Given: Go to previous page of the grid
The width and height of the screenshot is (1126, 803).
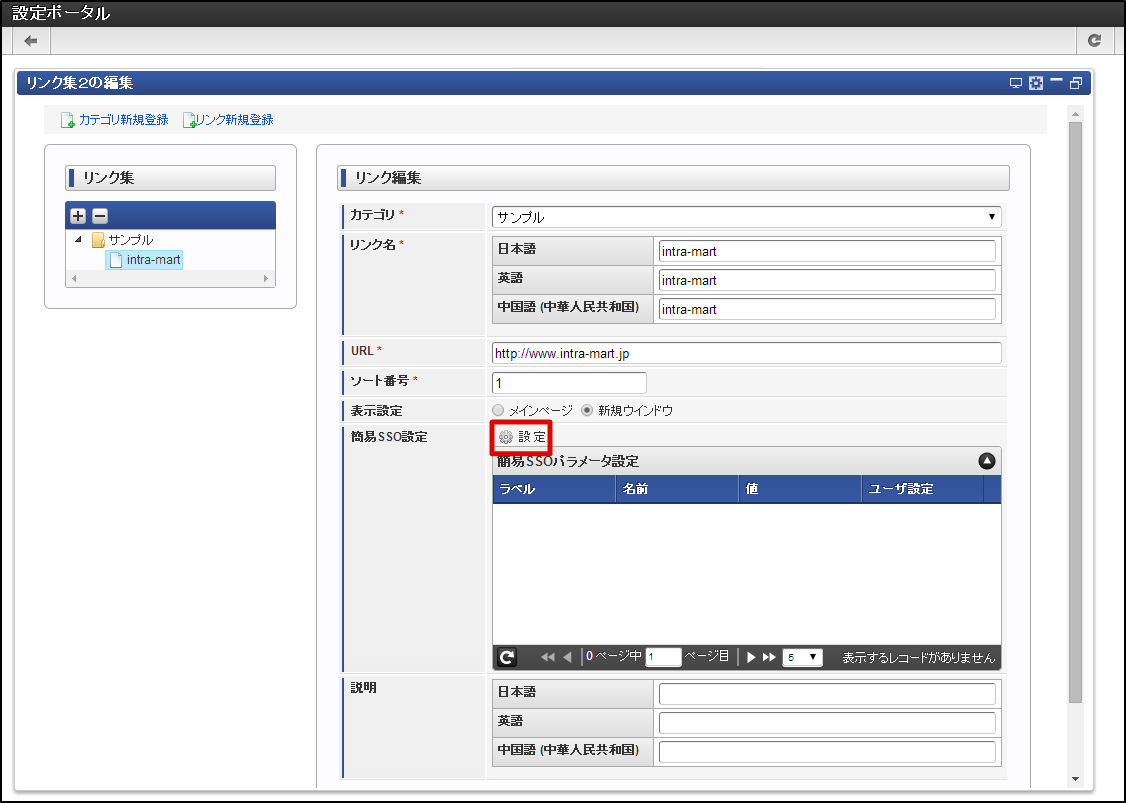Looking at the screenshot, I should [x=567, y=657].
